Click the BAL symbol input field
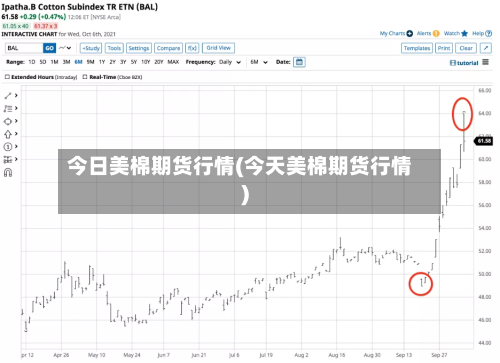 point(24,48)
